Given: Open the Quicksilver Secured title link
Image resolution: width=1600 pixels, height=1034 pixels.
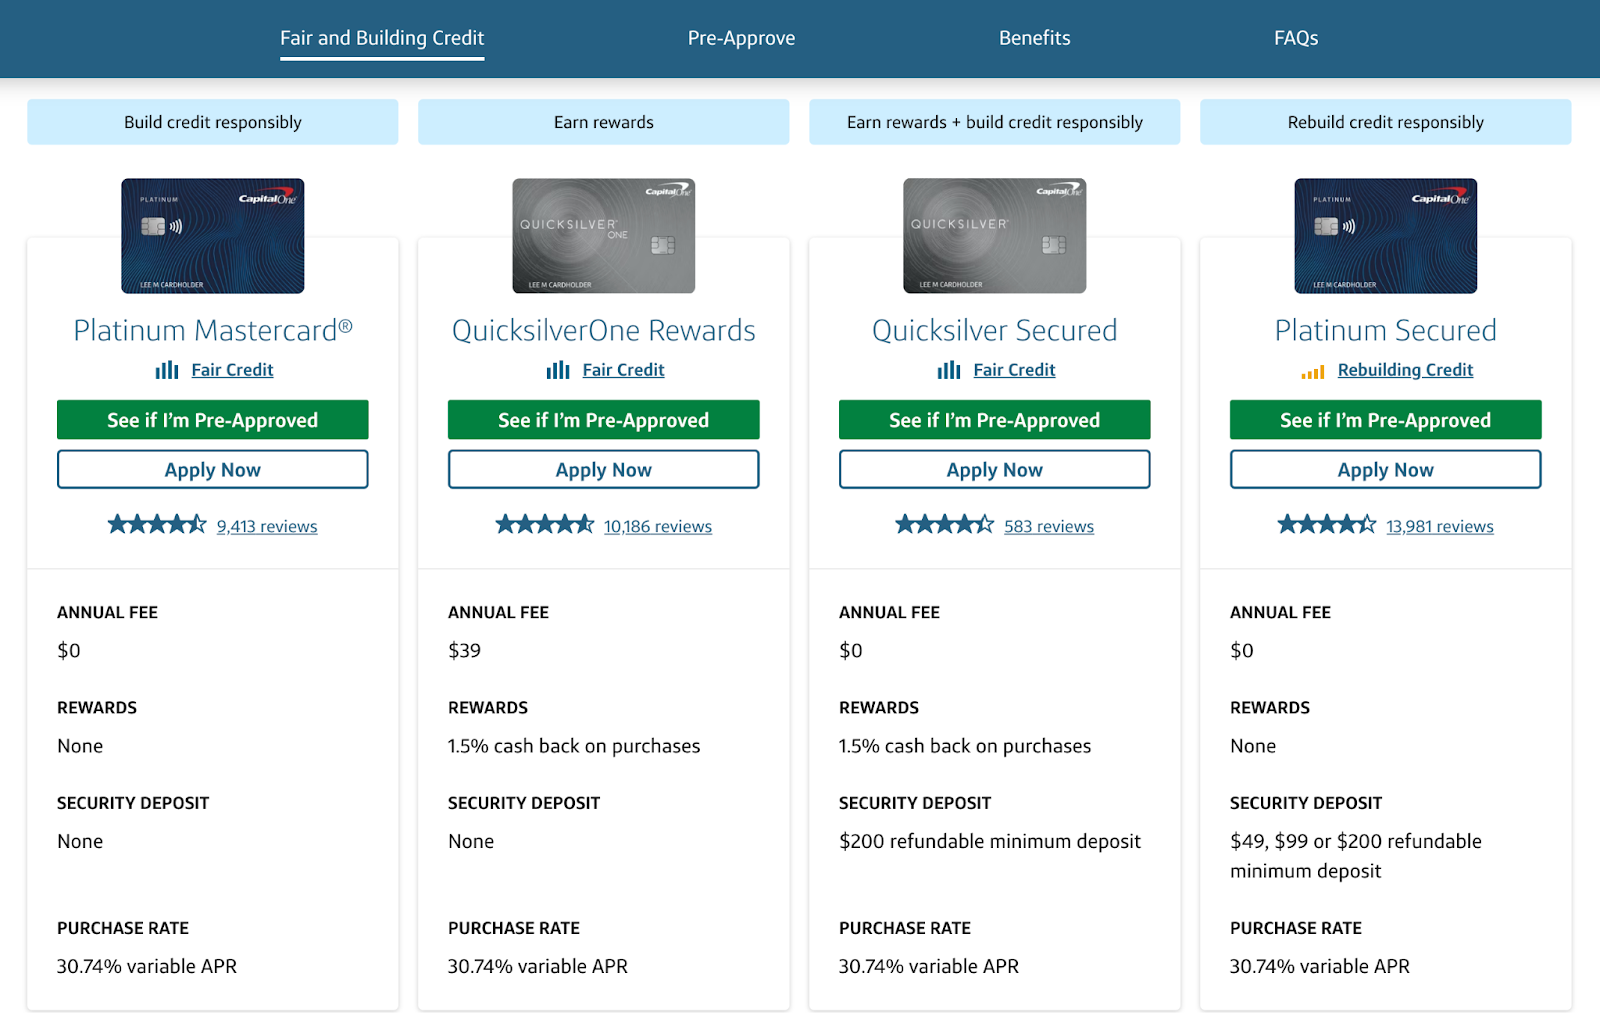Looking at the screenshot, I should pos(995,330).
